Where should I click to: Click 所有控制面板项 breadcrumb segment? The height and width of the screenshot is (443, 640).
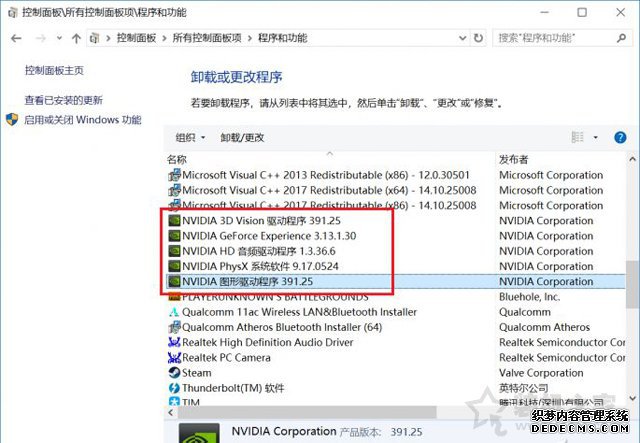tap(207, 38)
